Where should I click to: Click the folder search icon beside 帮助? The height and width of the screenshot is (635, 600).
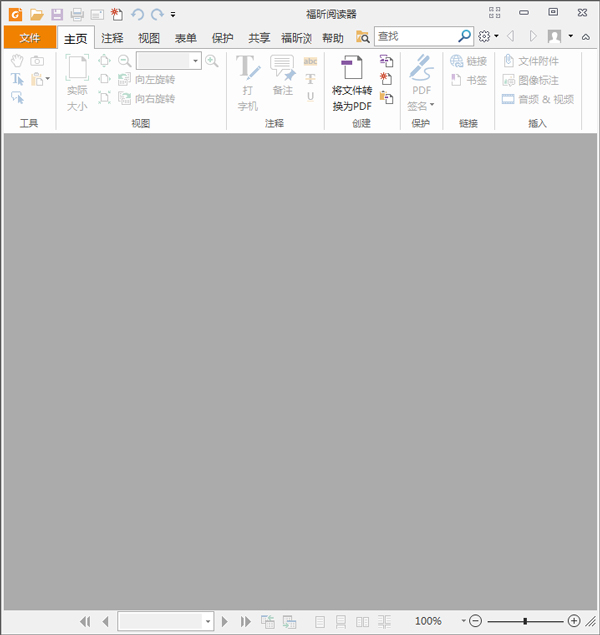pos(362,37)
